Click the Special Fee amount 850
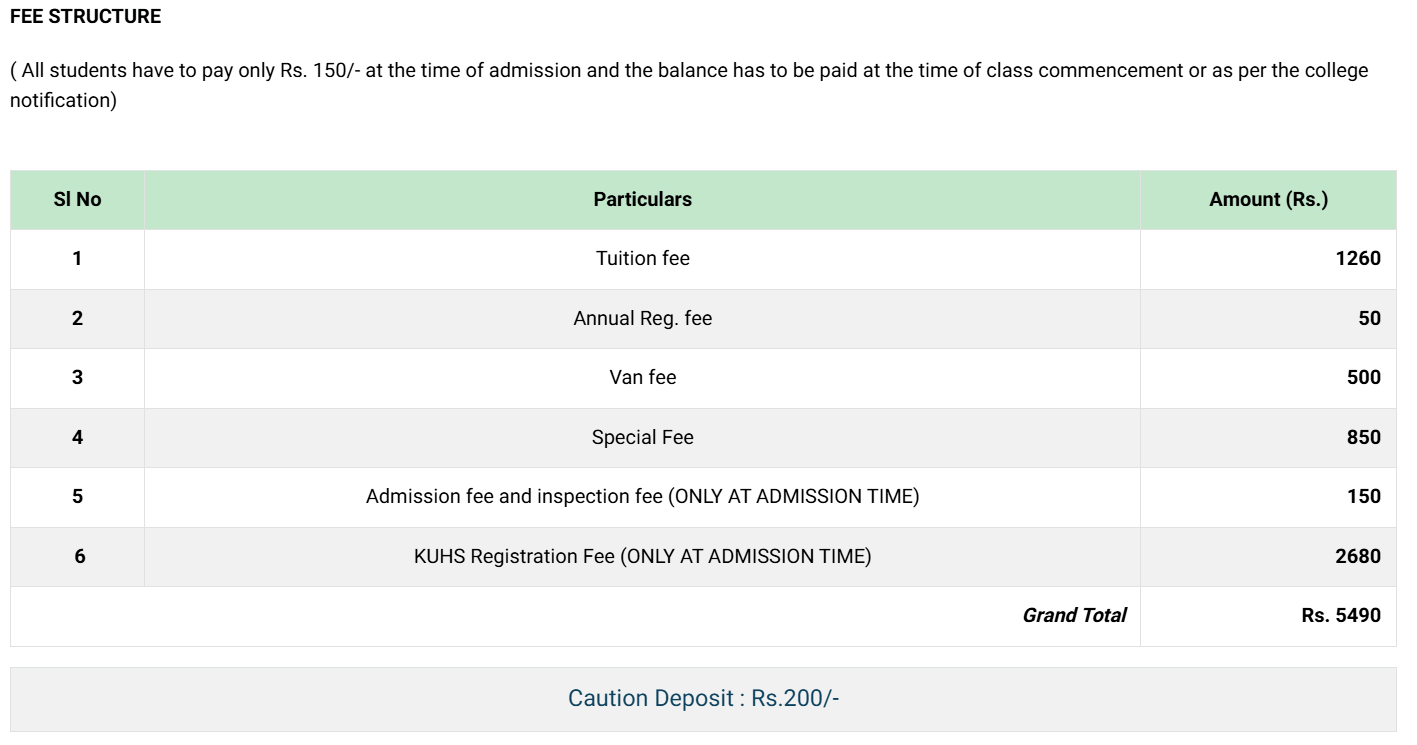 (1364, 437)
